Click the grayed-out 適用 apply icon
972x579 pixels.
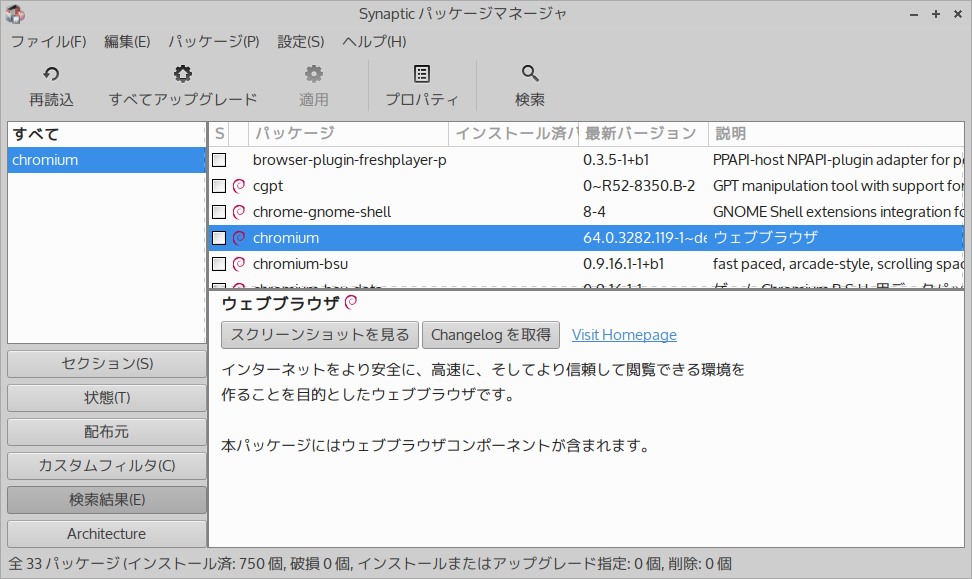[314, 73]
